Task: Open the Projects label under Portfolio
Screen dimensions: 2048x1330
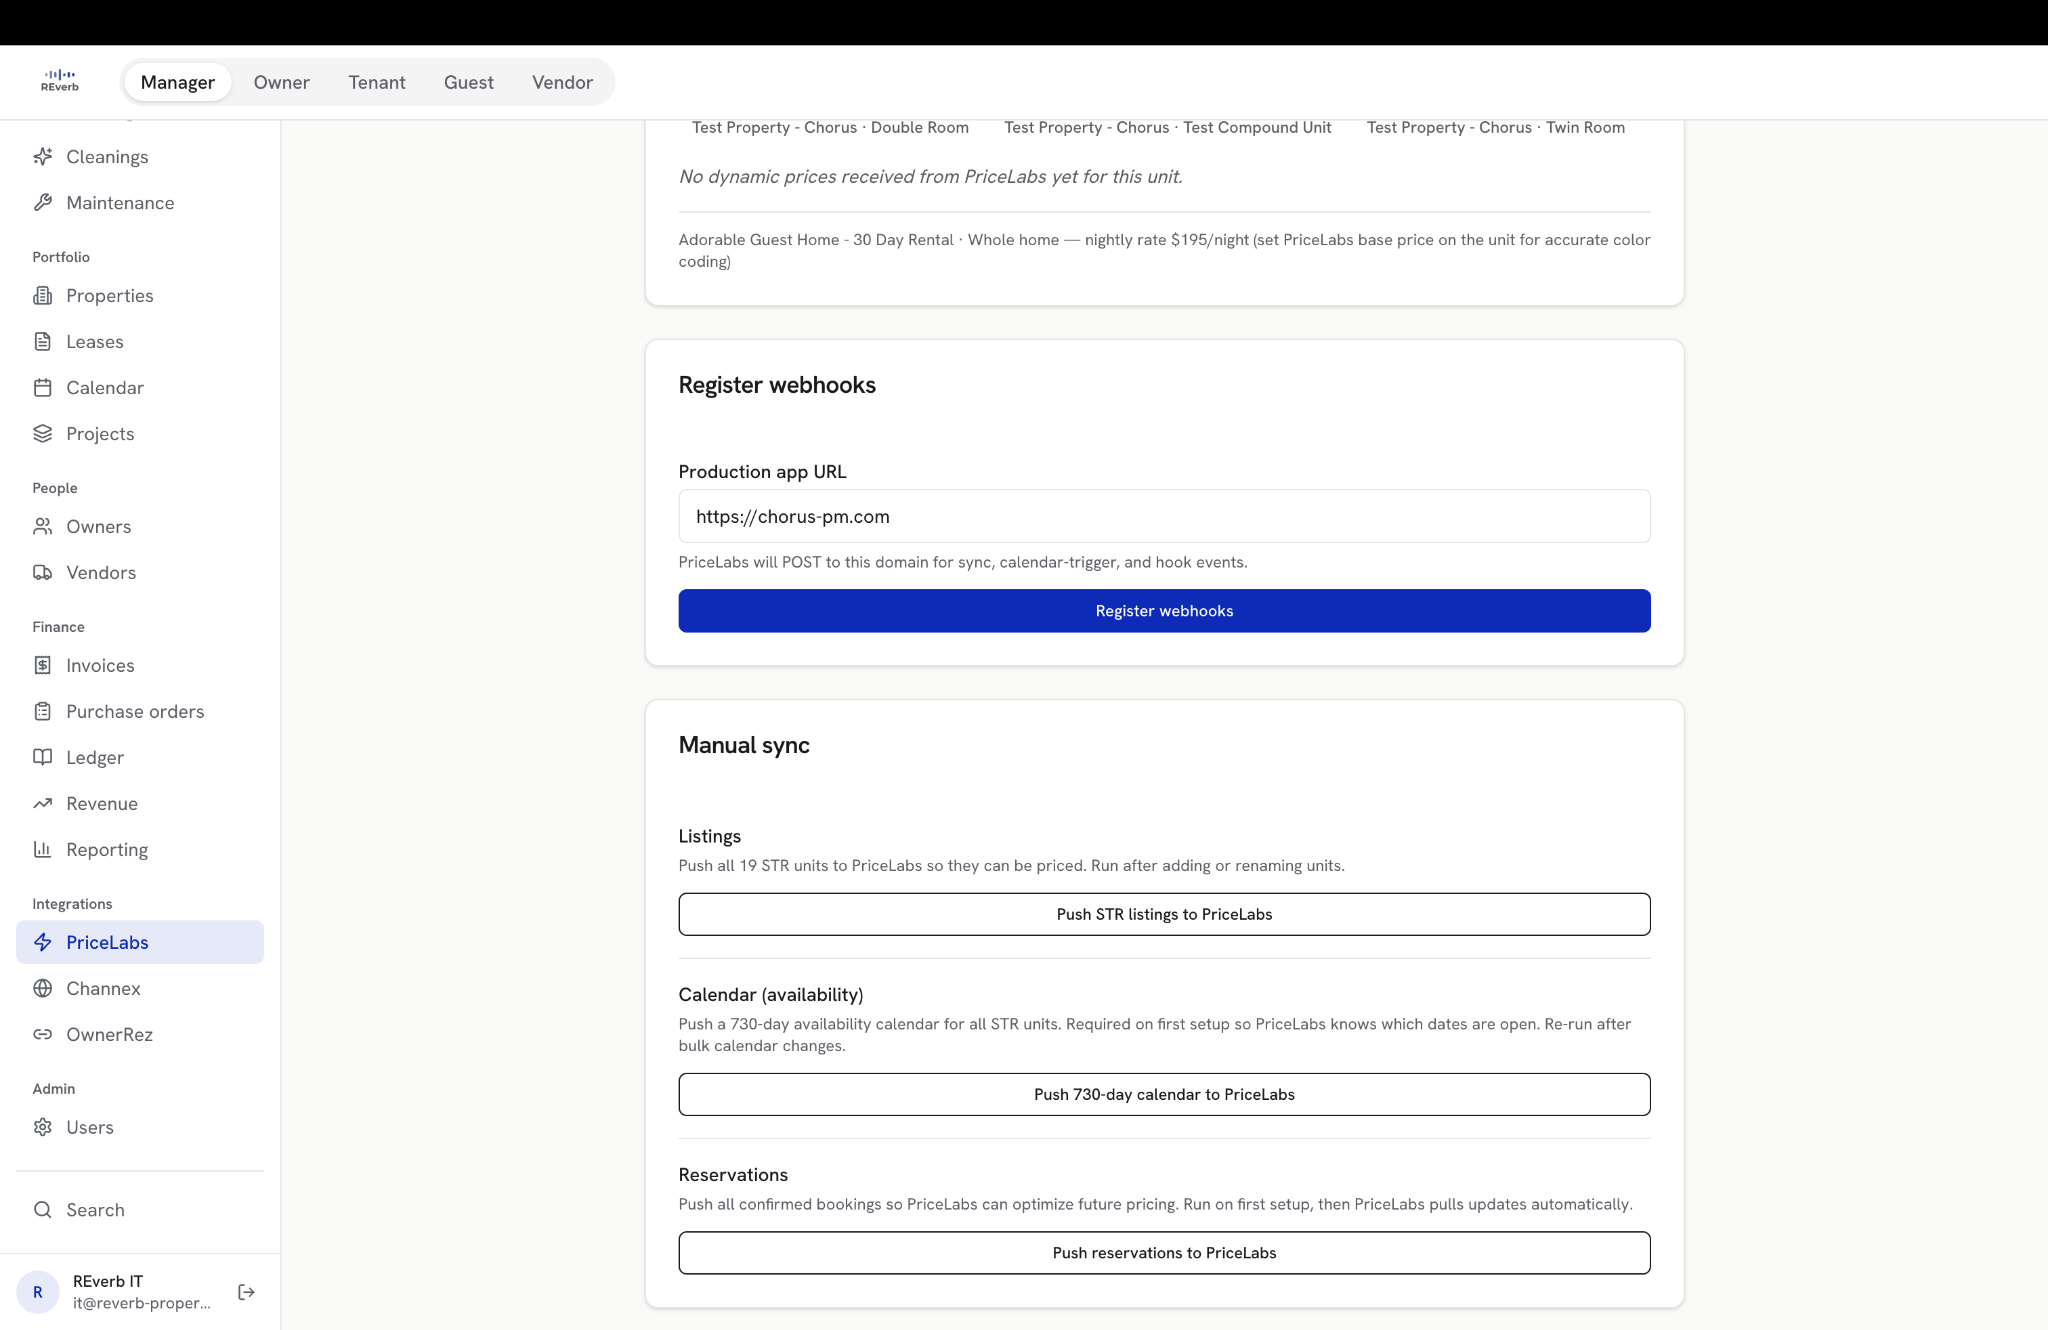Action: (x=100, y=434)
